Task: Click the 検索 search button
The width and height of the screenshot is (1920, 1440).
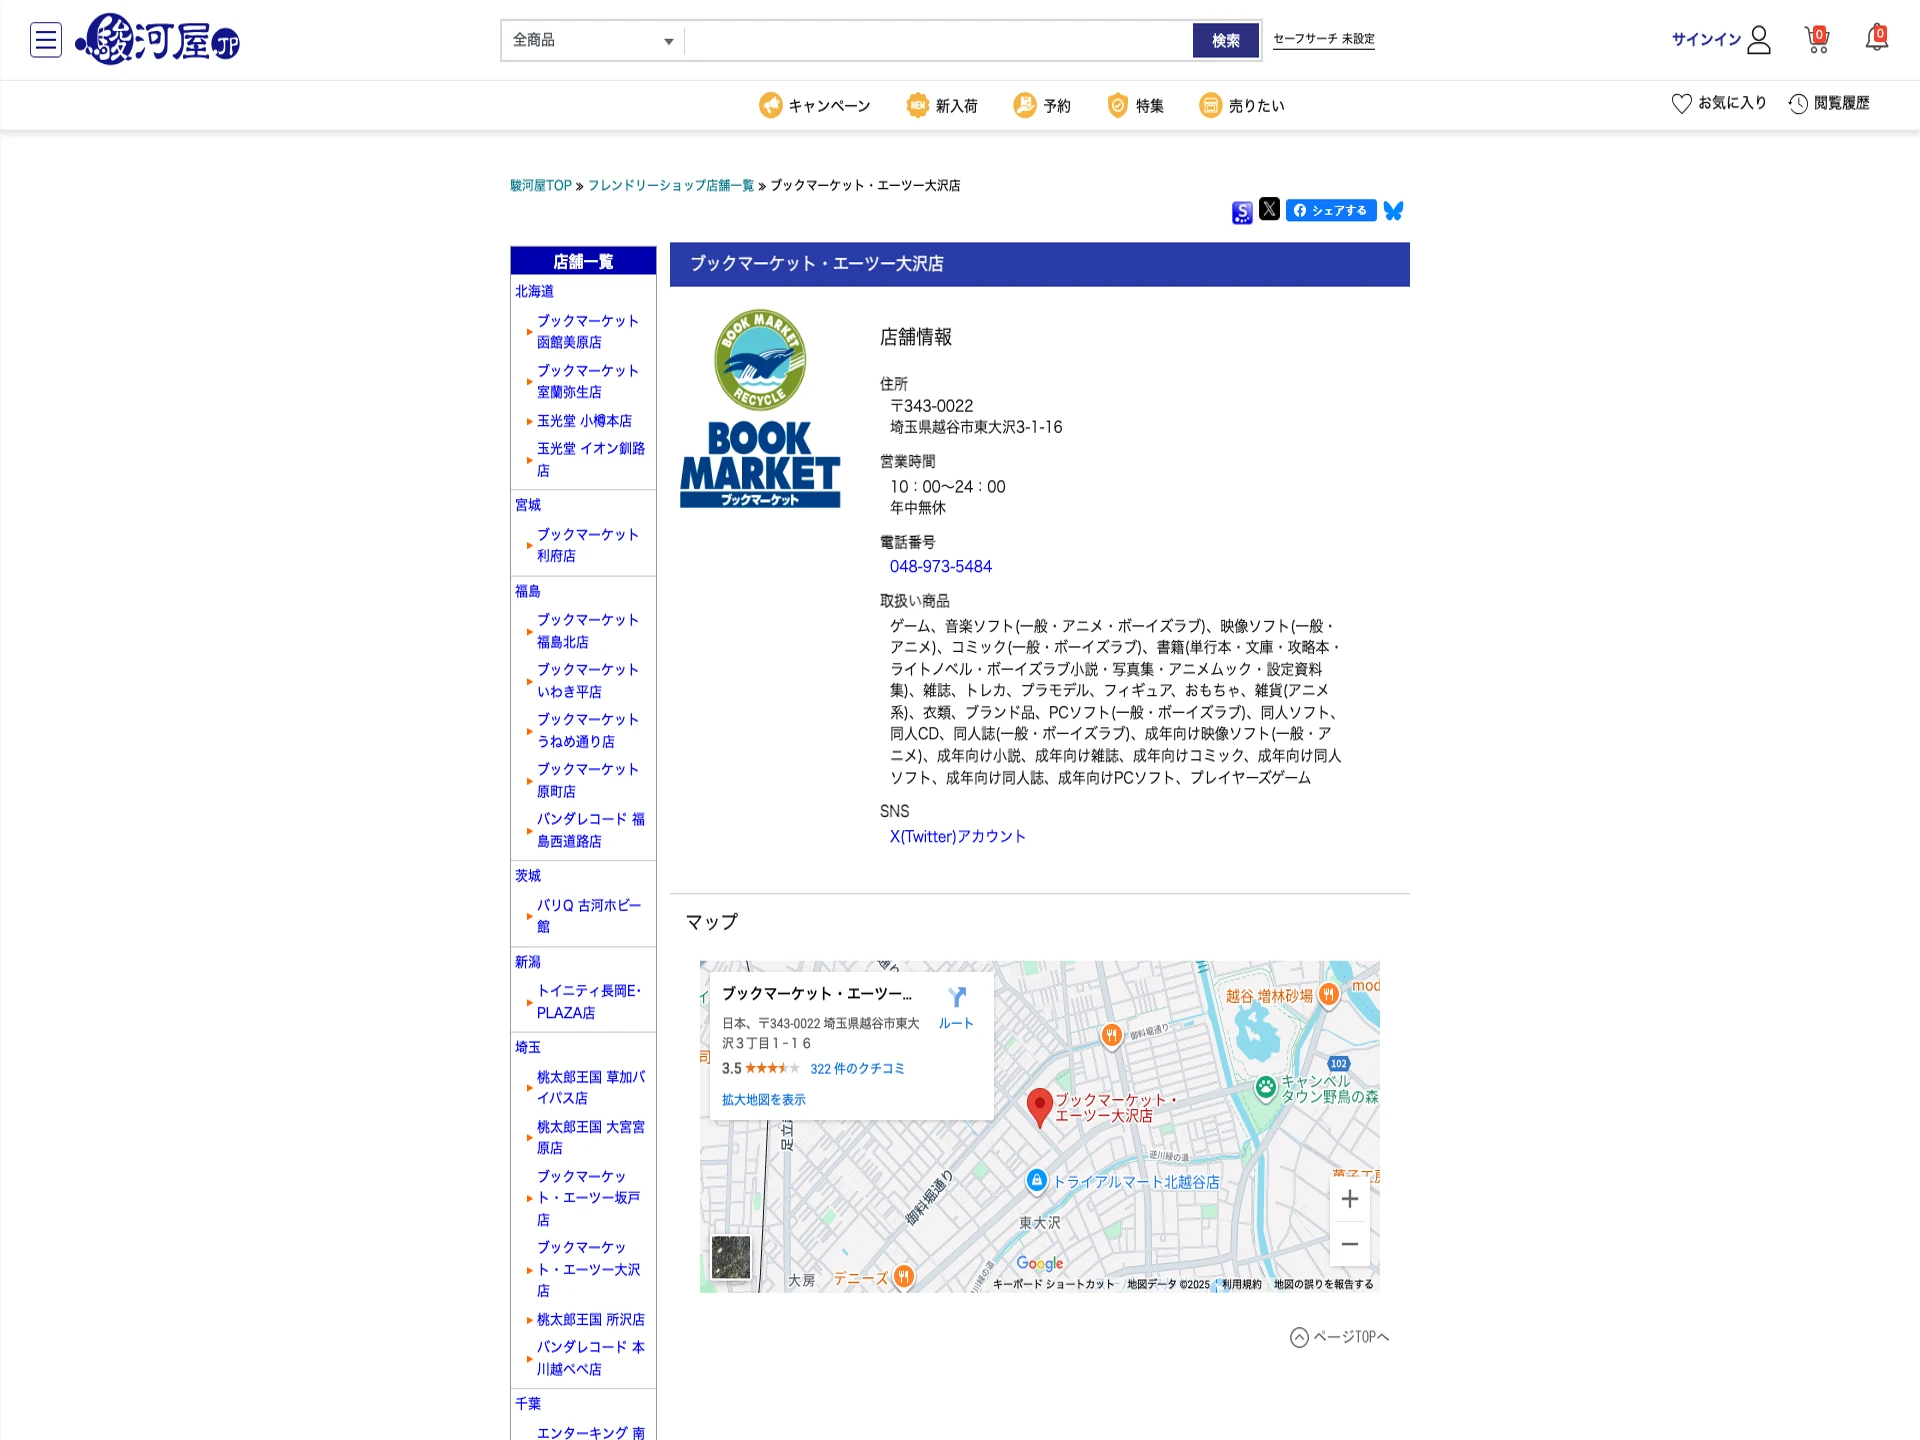Action: pos(1226,41)
